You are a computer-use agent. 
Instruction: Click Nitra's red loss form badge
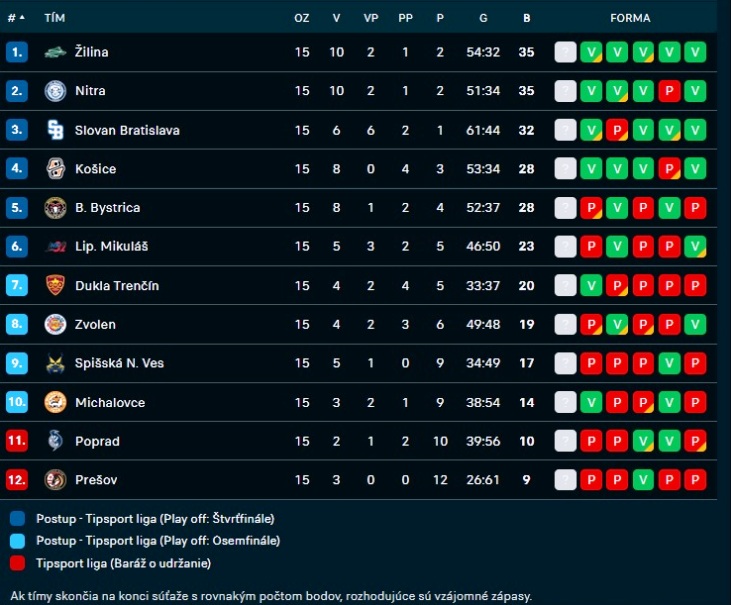point(670,91)
